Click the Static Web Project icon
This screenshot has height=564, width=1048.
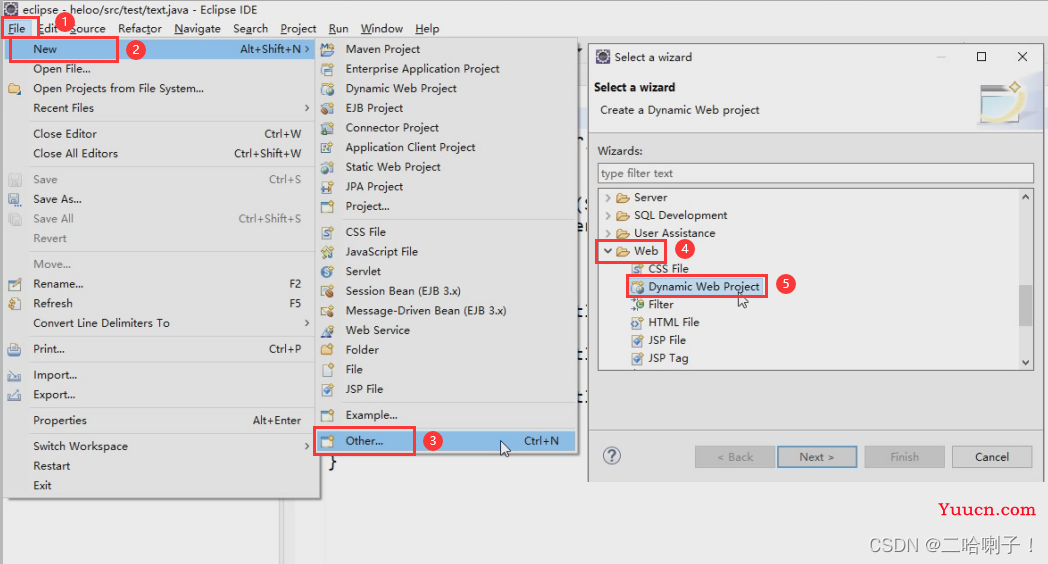click(328, 167)
